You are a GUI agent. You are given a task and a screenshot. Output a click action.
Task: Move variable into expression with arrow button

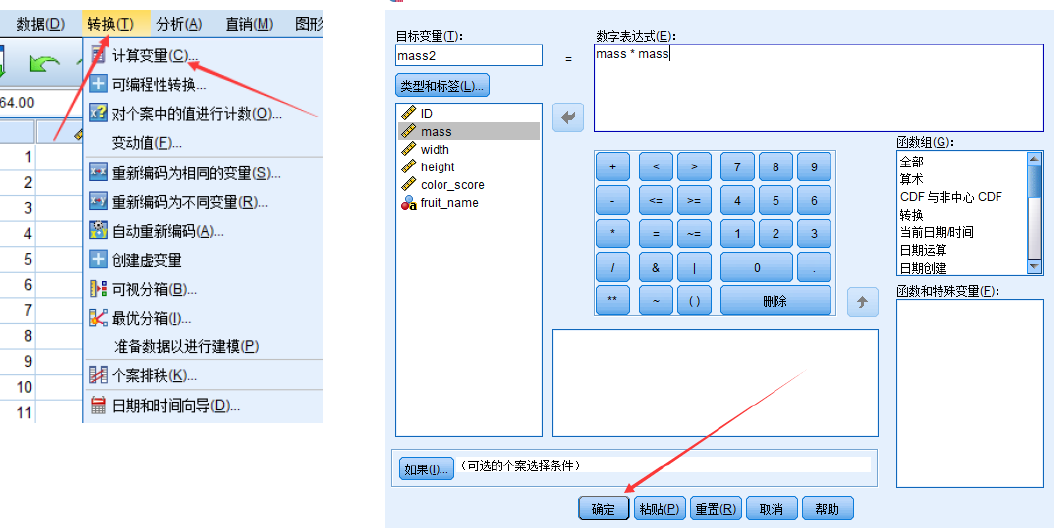568,118
